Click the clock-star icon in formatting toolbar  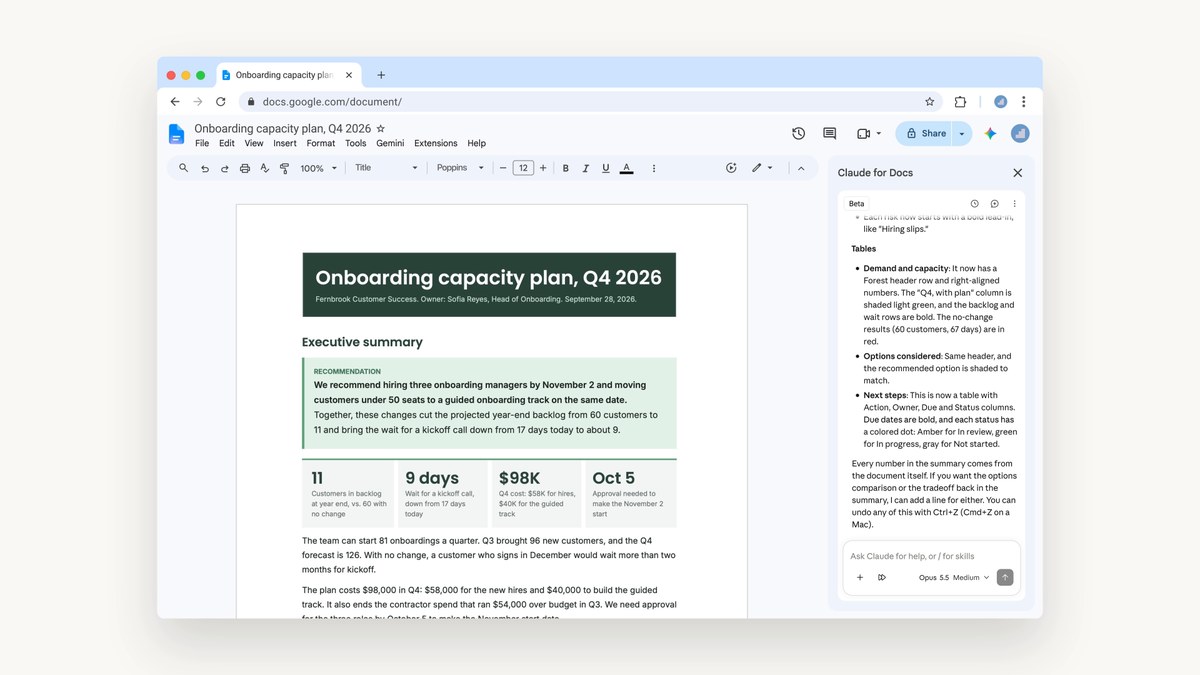(x=731, y=168)
